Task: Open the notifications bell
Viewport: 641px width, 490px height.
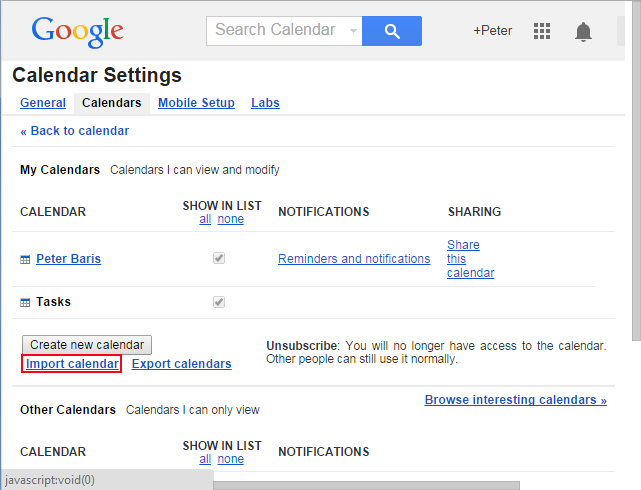Action: tap(583, 31)
